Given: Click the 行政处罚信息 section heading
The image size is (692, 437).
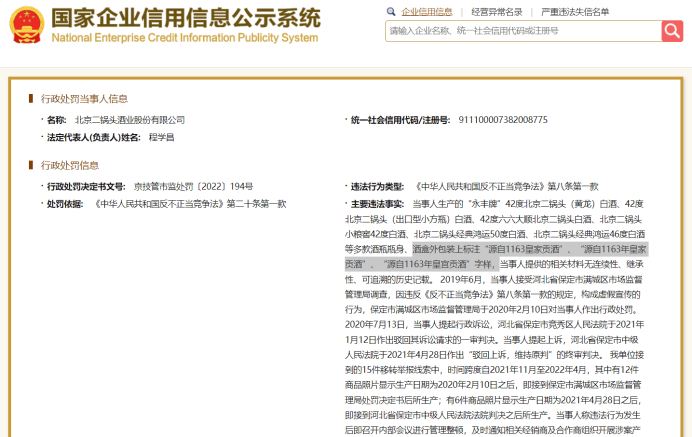Looking at the screenshot, I should click(x=70, y=166).
